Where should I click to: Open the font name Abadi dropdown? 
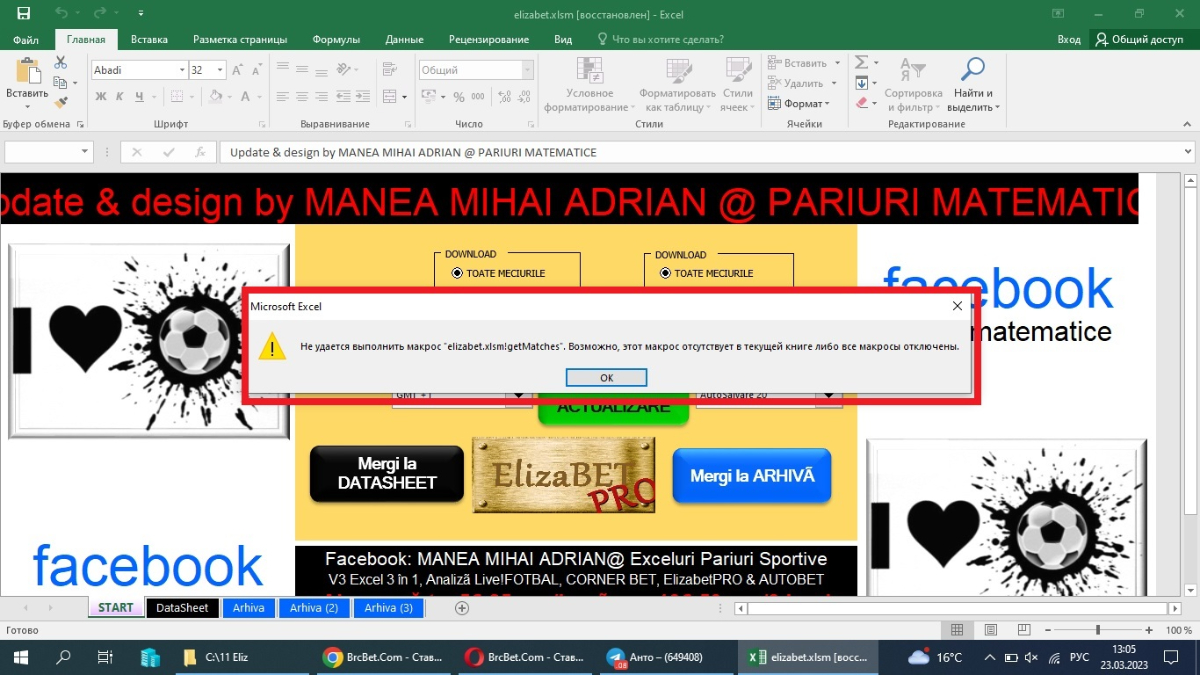(x=182, y=70)
